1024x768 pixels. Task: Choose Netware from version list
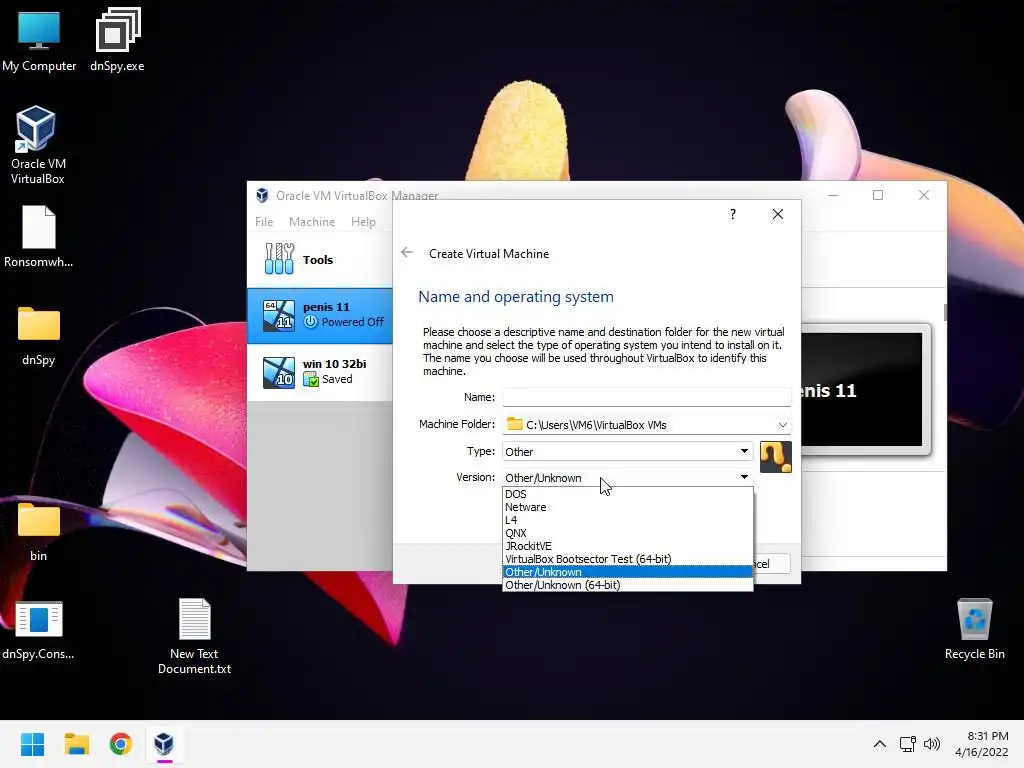tap(628, 507)
